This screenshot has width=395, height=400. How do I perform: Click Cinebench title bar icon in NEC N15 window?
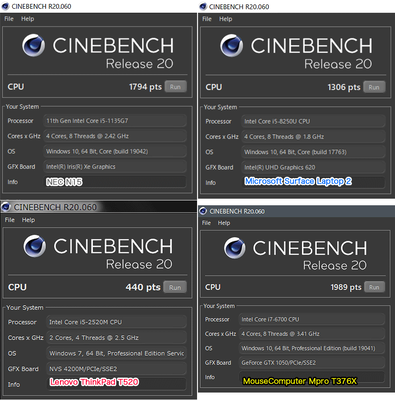[x=5, y=6]
